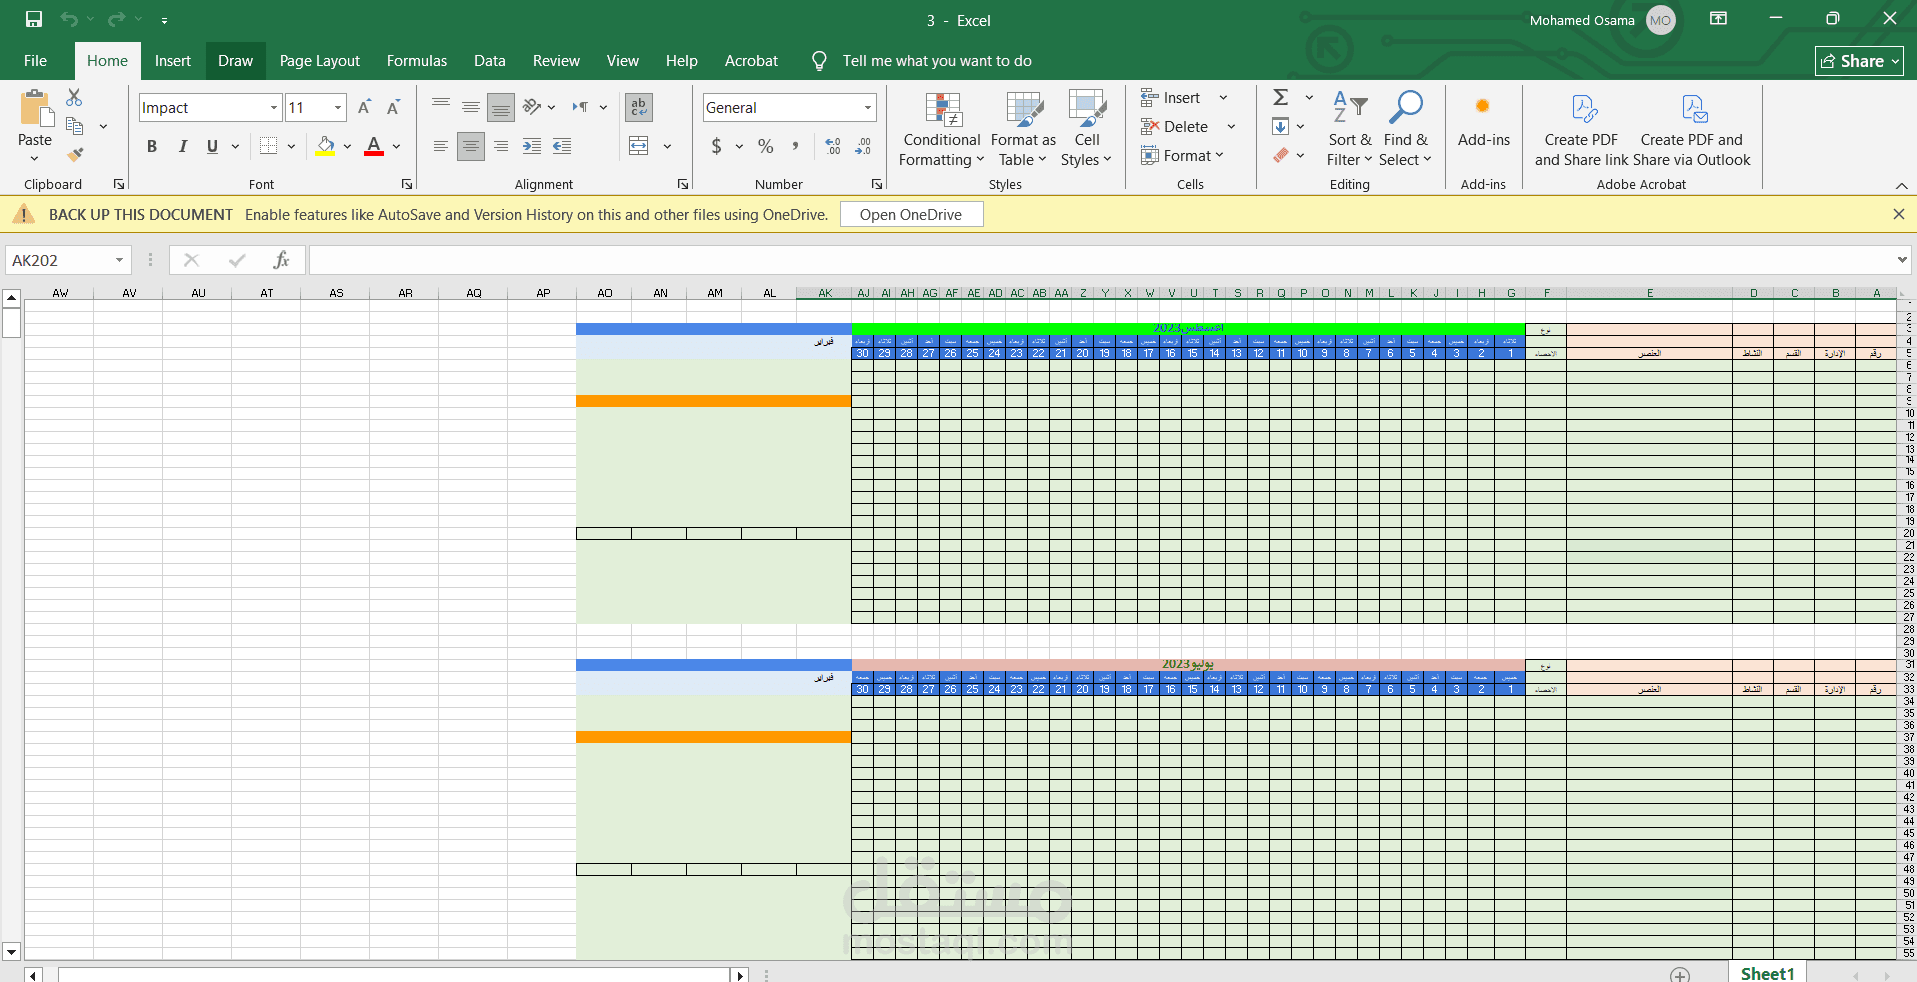Align text to the right
Viewport: 1917px width, 982px height.
click(501, 146)
